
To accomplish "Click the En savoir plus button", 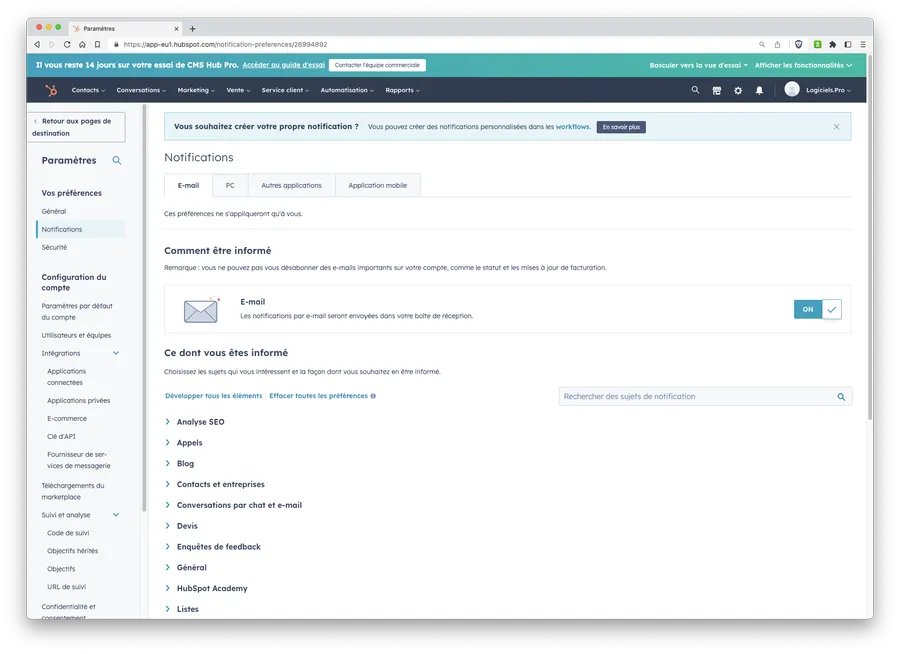I will [621, 127].
